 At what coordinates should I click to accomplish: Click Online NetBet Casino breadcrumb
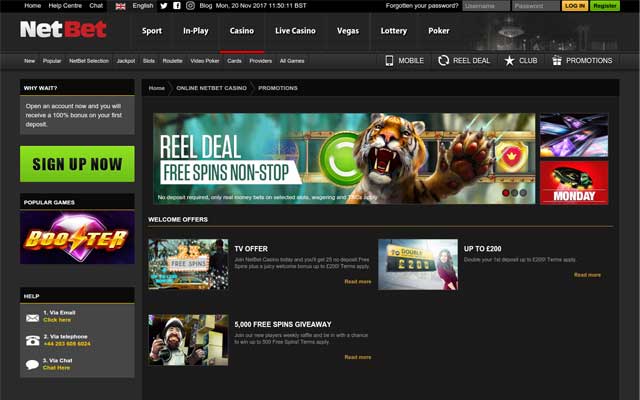pyautogui.click(x=211, y=88)
